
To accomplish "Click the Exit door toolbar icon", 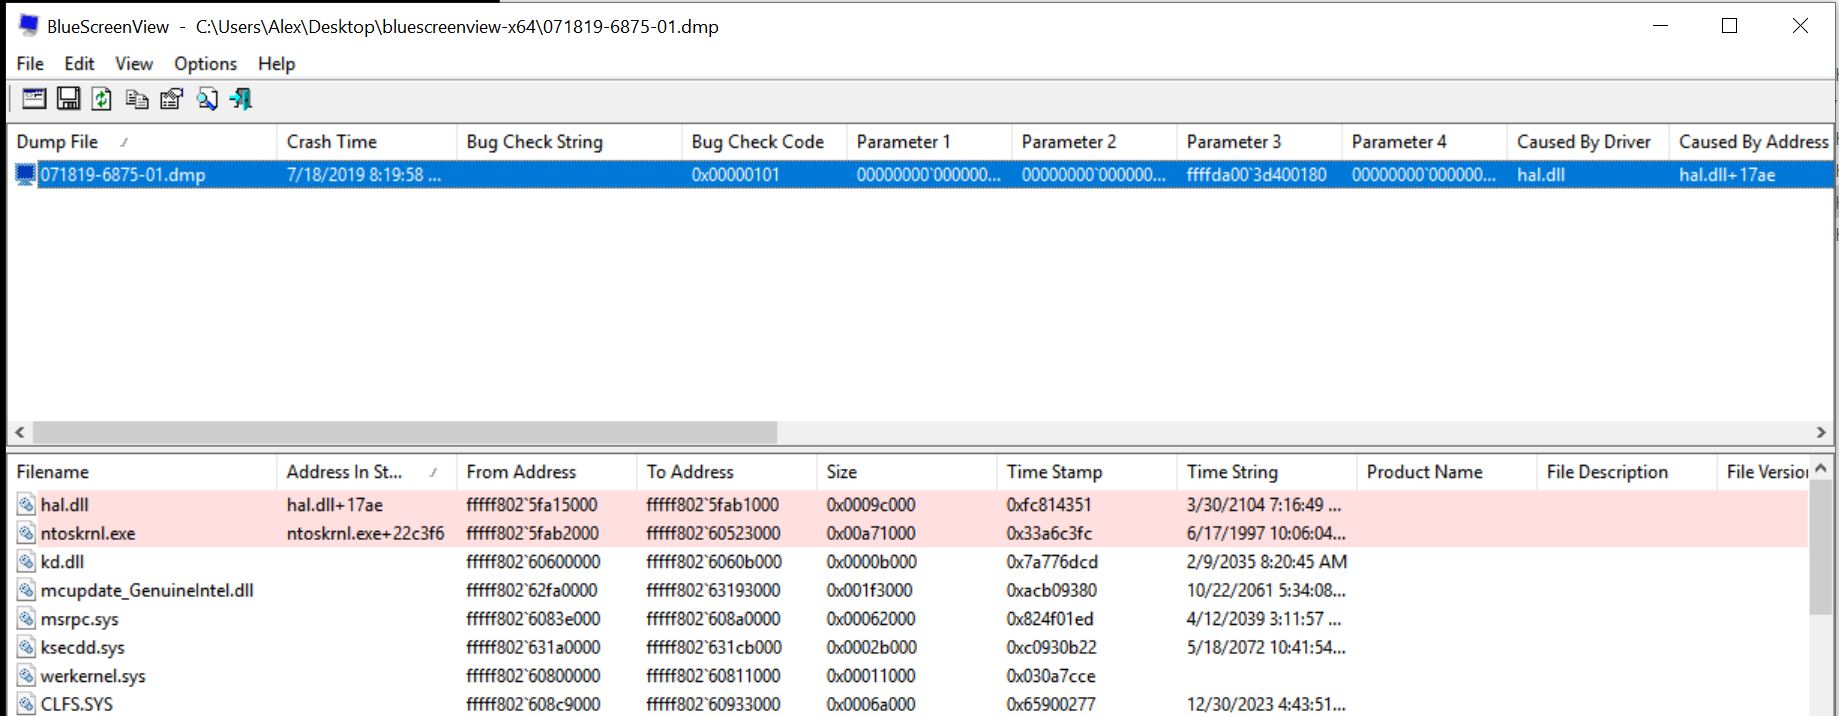I will (x=241, y=98).
